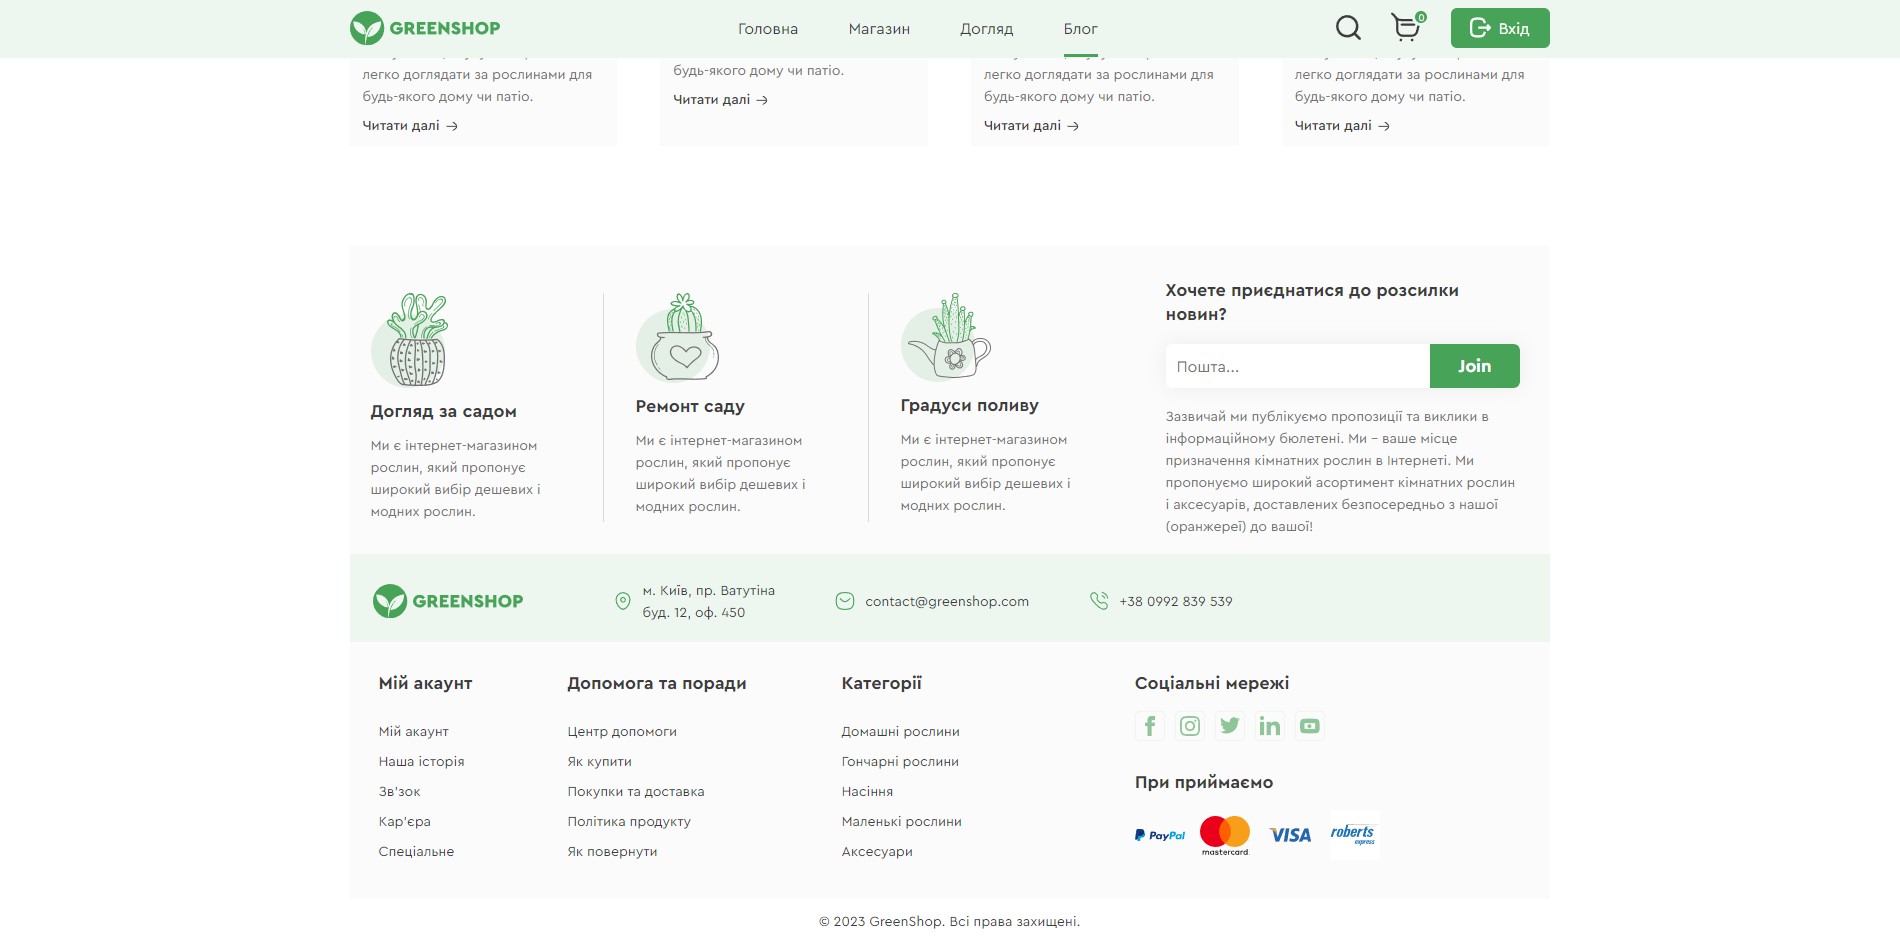Viewport: 1900px width, 946px height.
Task: Click the YouTube social icon
Action: (1310, 726)
